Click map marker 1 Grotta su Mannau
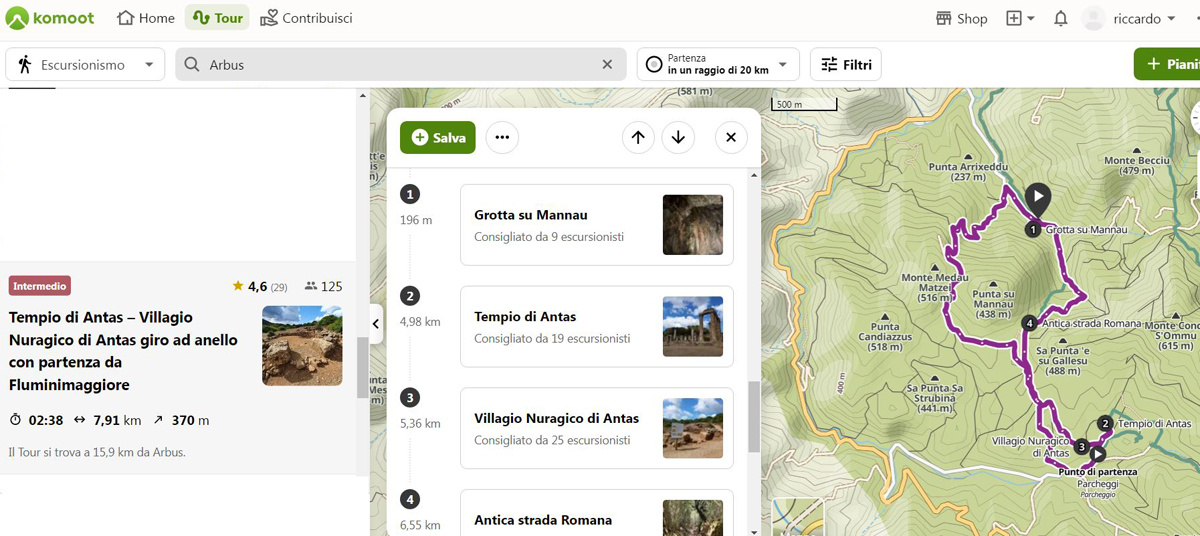Screen dimensions: 1200x536 1033,230
